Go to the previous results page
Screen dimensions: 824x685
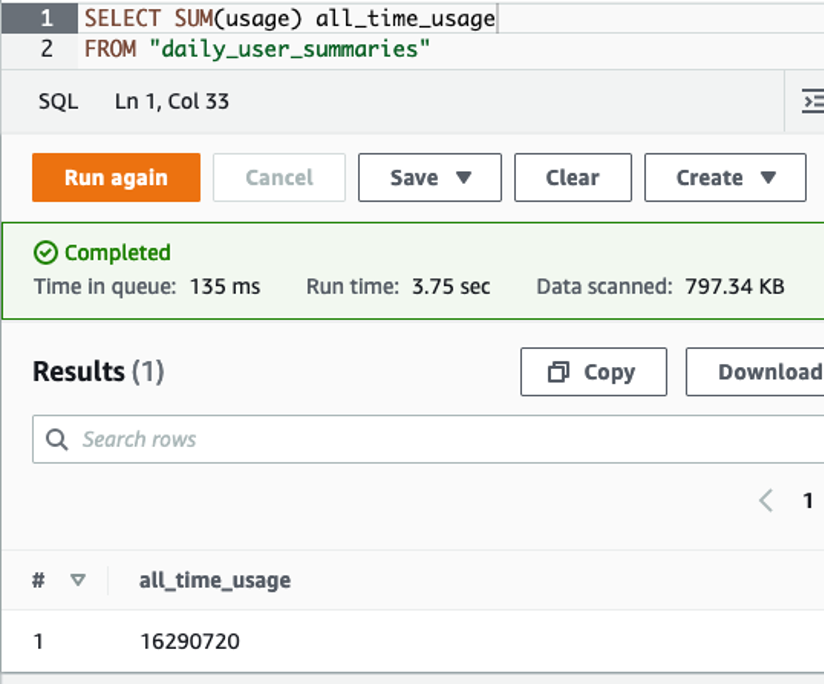pos(766,500)
